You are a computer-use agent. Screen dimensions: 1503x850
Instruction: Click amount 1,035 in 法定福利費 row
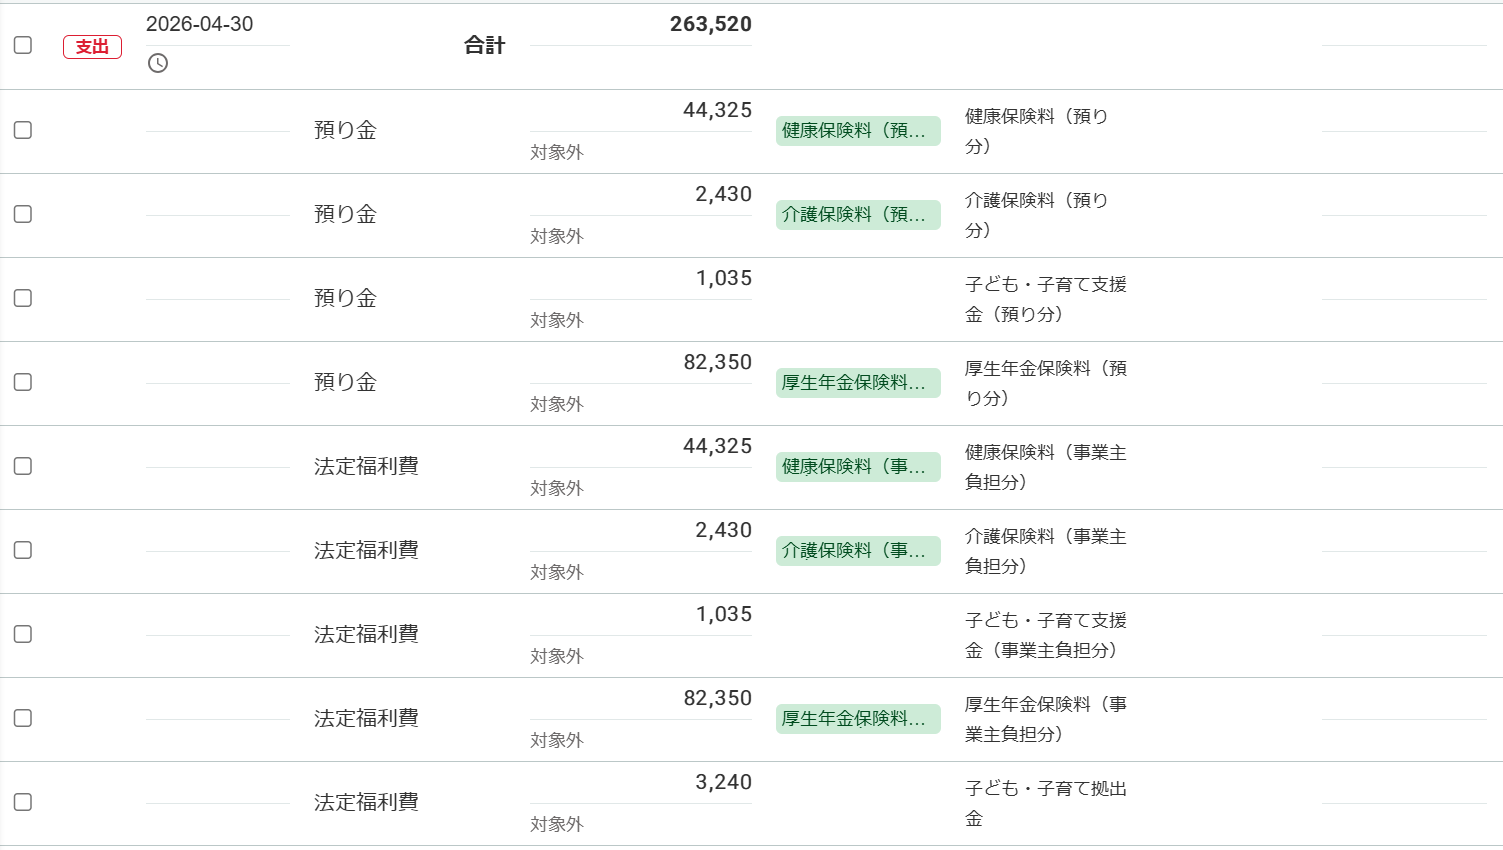tap(724, 614)
